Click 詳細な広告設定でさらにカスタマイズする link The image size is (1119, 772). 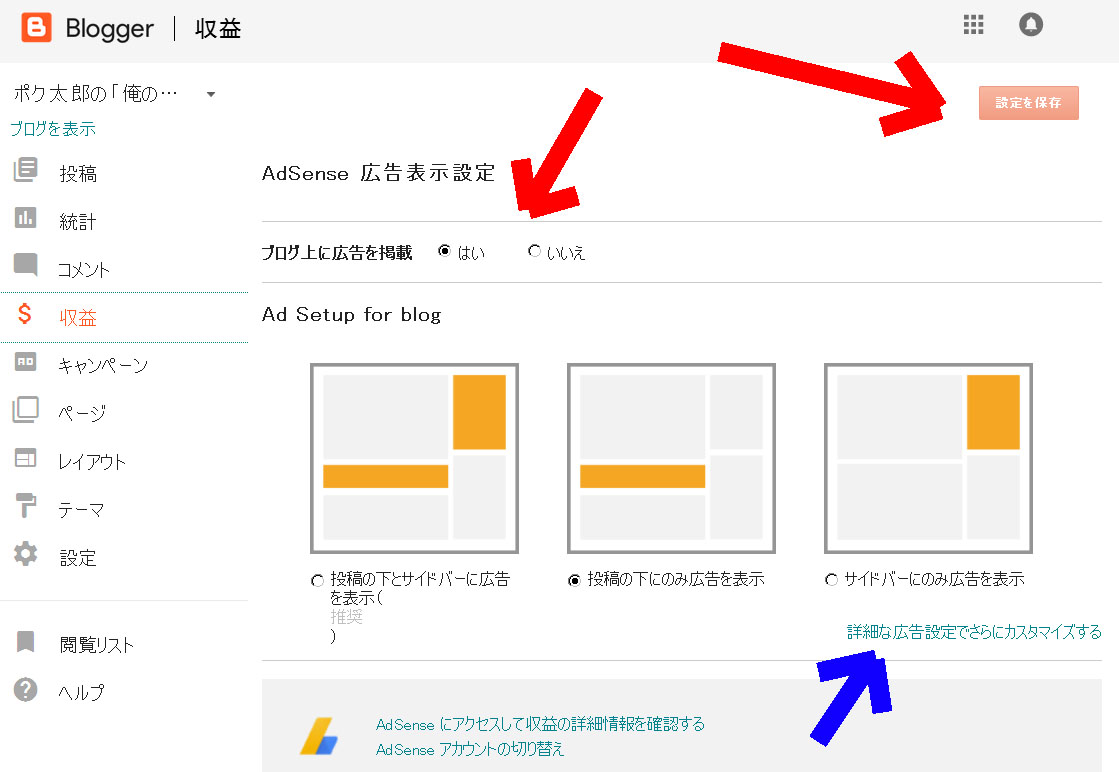point(974,631)
